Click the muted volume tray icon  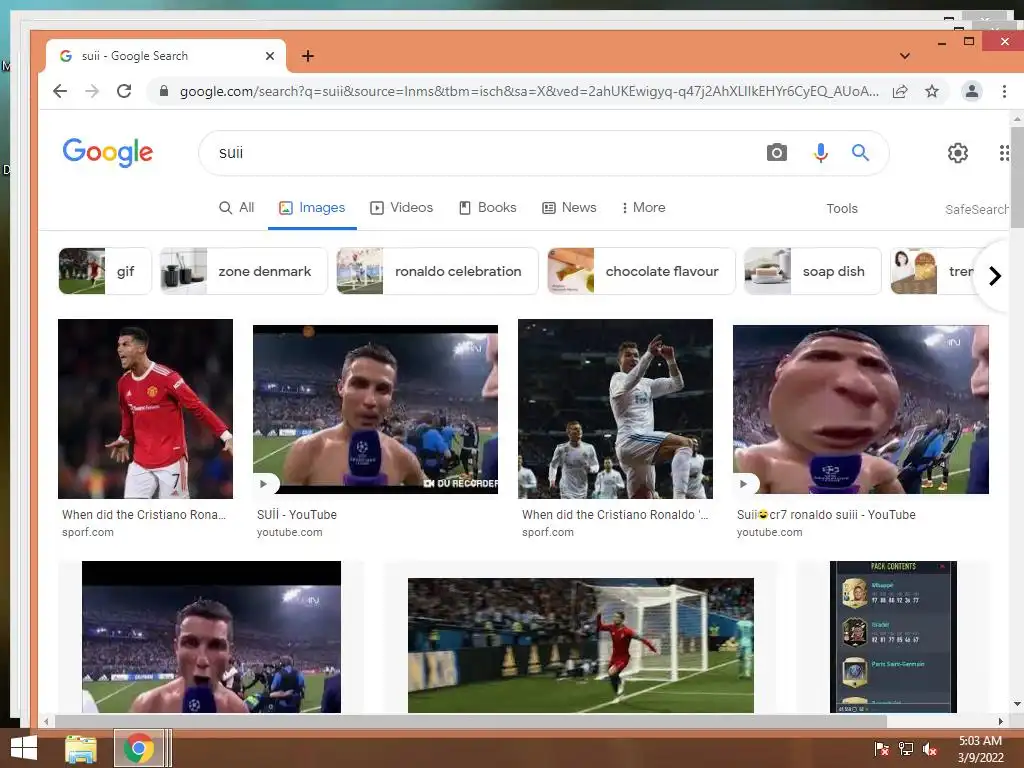[930, 749]
